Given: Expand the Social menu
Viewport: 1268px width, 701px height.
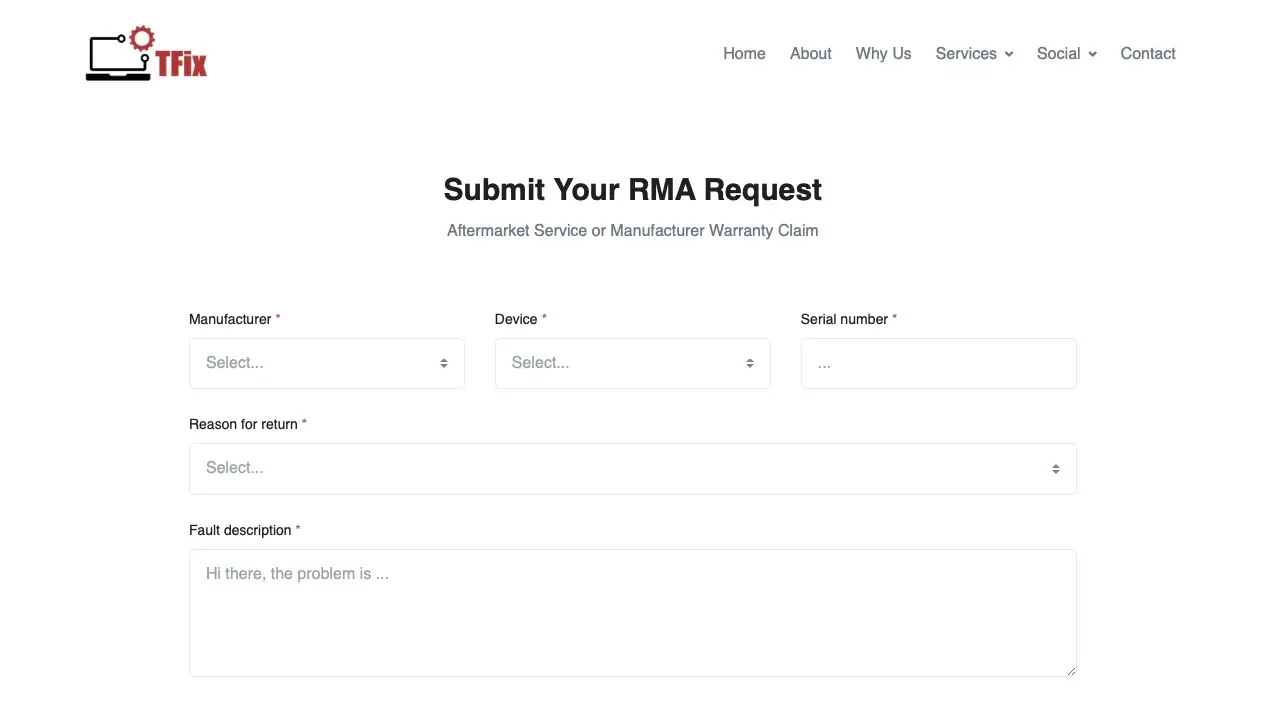Looking at the screenshot, I should tap(1058, 54).
